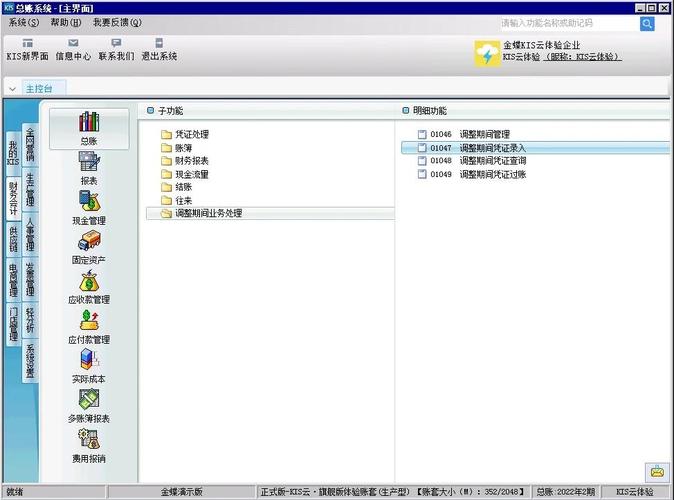This screenshot has height=500, width=674.
Task: Open 信息中心 from the toolbar
Action: point(73,50)
